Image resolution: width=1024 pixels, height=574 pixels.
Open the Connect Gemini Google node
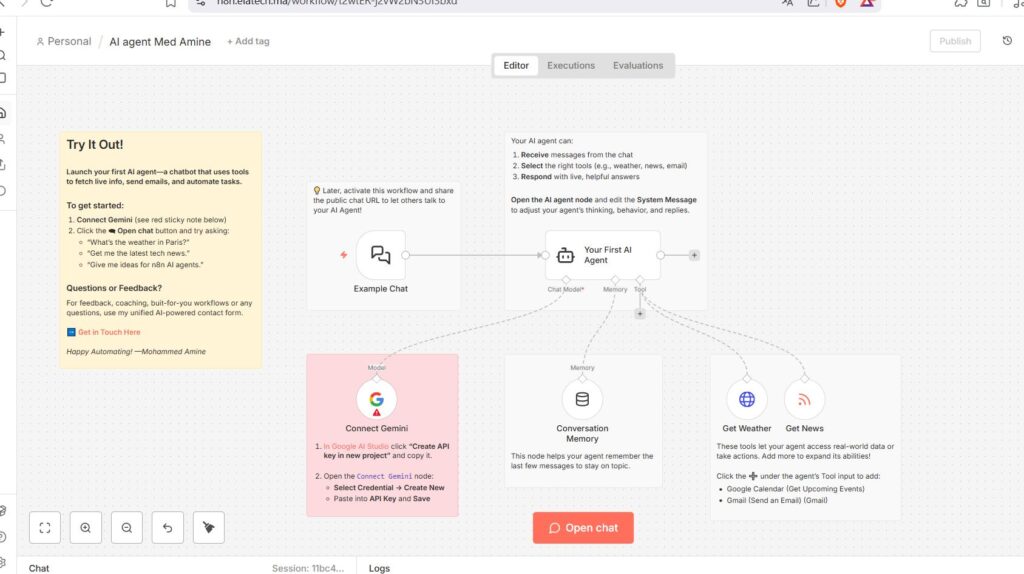[376, 399]
